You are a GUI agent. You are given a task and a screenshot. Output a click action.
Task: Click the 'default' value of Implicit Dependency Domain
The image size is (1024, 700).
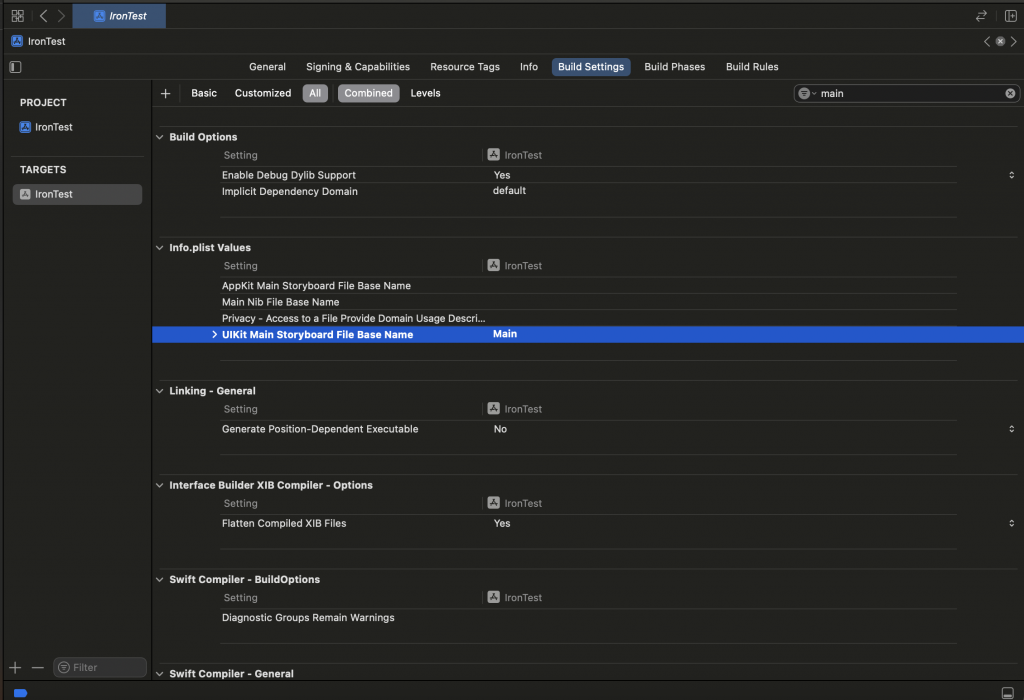pos(509,191)
